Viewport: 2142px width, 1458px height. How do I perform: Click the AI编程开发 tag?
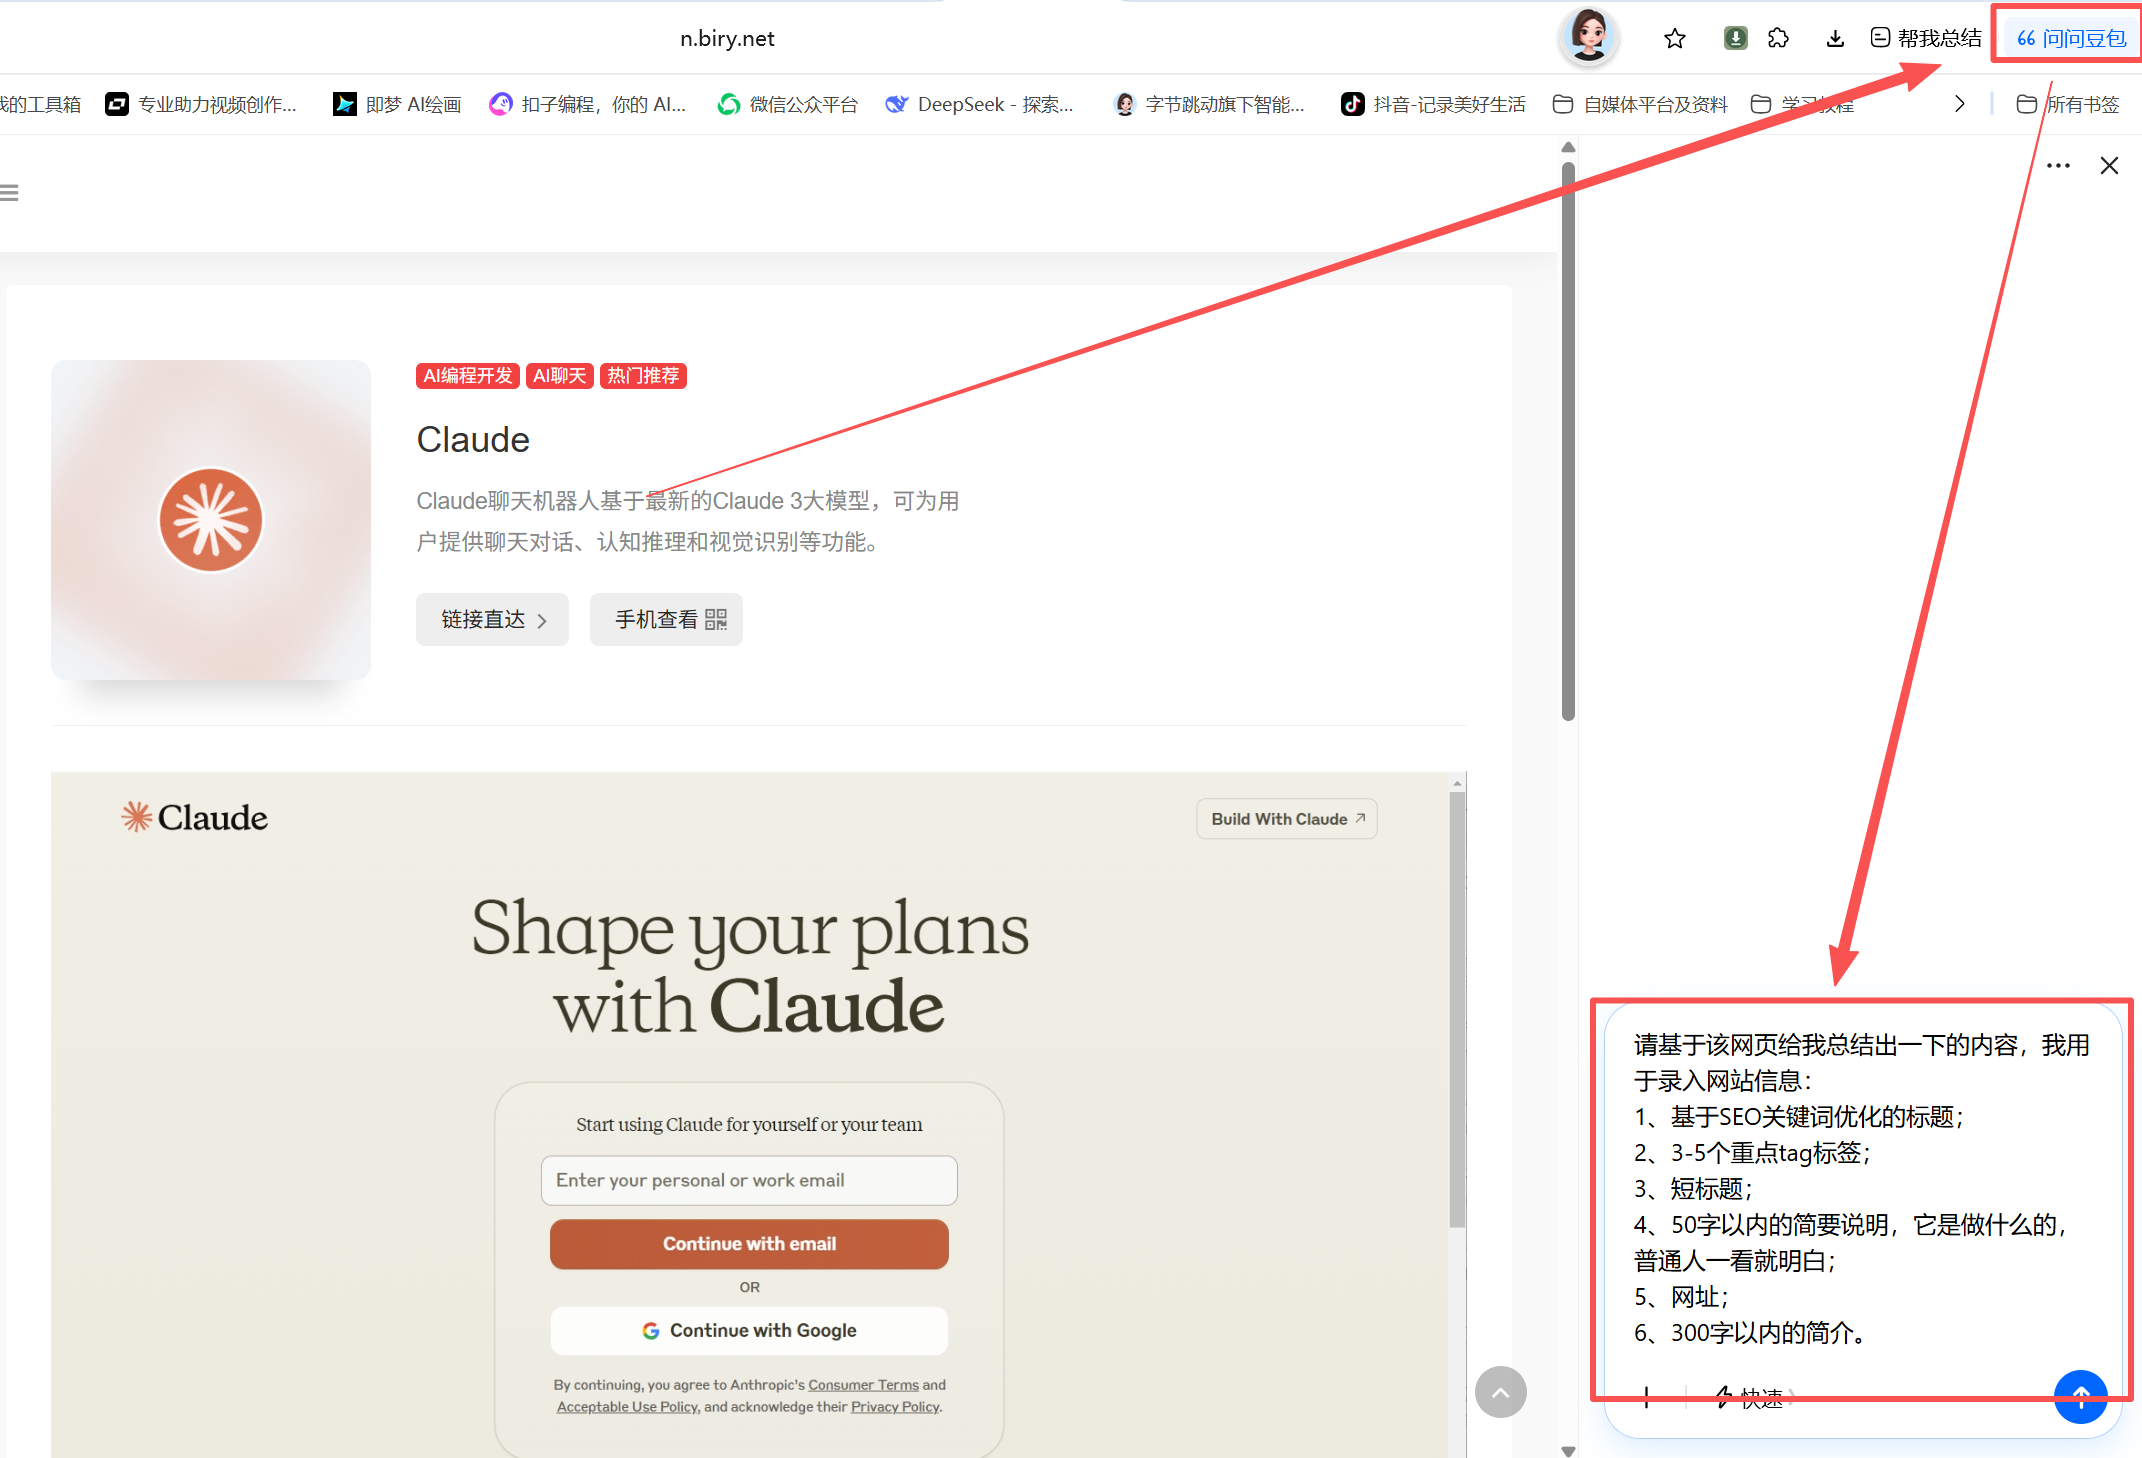tap(467, 376)
